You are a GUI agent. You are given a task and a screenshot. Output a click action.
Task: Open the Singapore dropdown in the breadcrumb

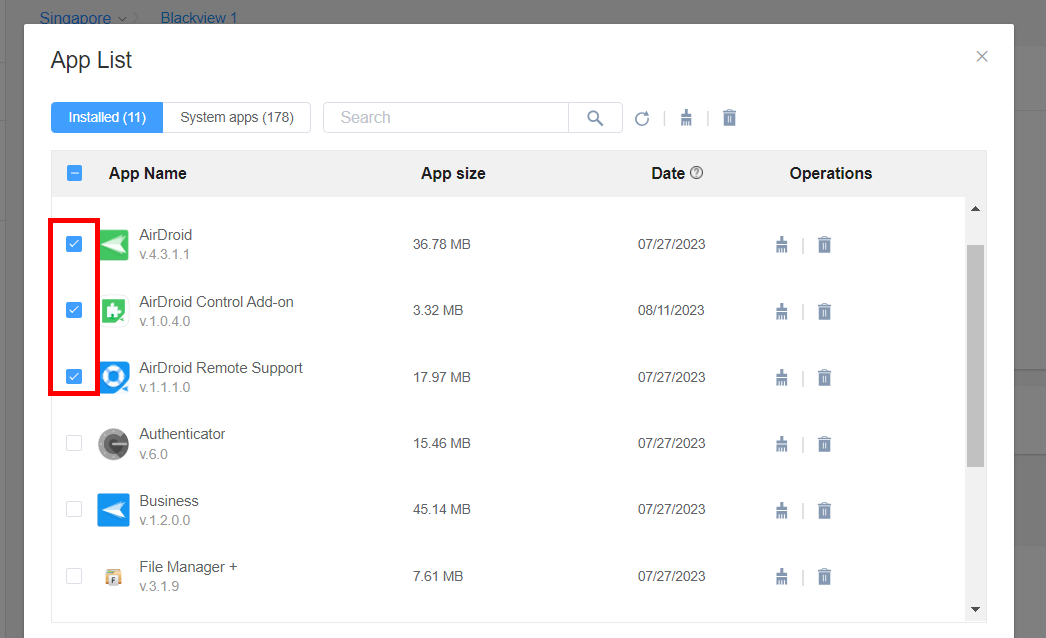(x=83, y=18)
